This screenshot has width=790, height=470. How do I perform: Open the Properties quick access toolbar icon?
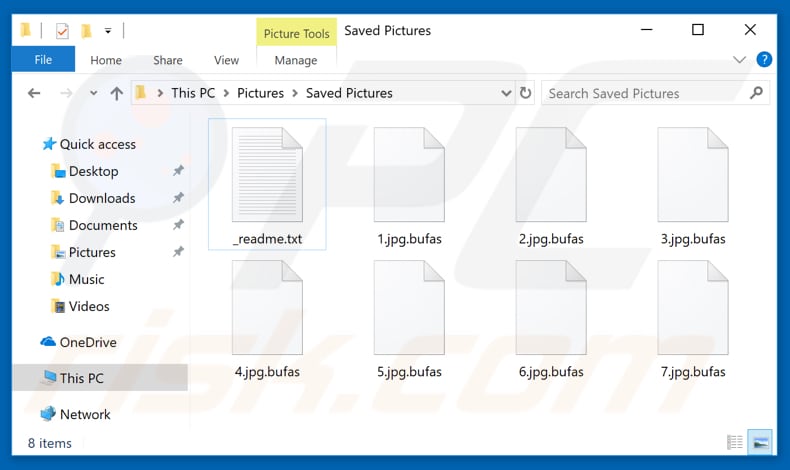(x=62, y=31)
